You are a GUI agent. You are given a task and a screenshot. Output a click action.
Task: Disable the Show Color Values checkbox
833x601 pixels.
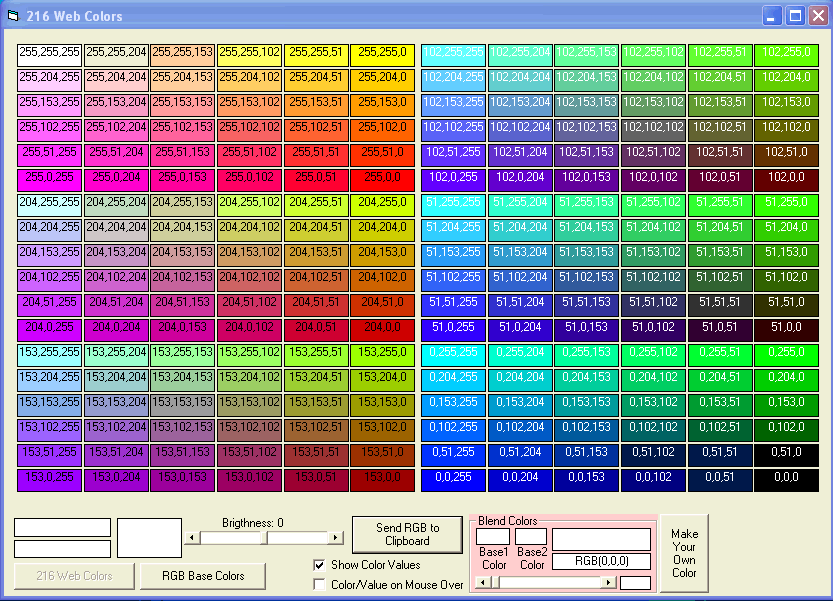point(320,565)
